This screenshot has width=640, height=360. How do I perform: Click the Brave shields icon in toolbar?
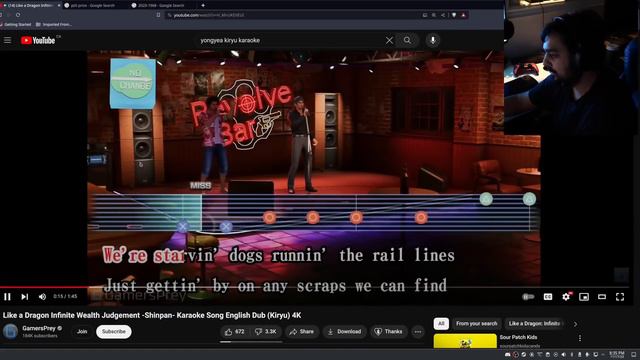click(x=454, y=15)
